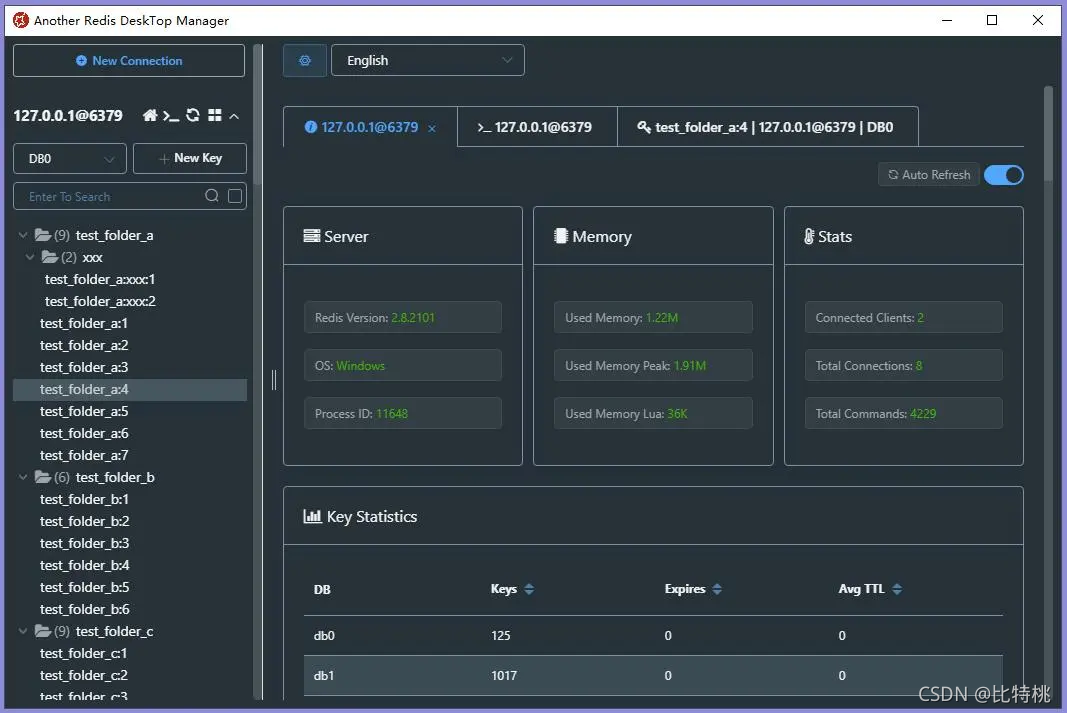The width and height of the screenshot is (1067, 713).
Task: Open the DB0 database dropdown
Action: (70, 159)
